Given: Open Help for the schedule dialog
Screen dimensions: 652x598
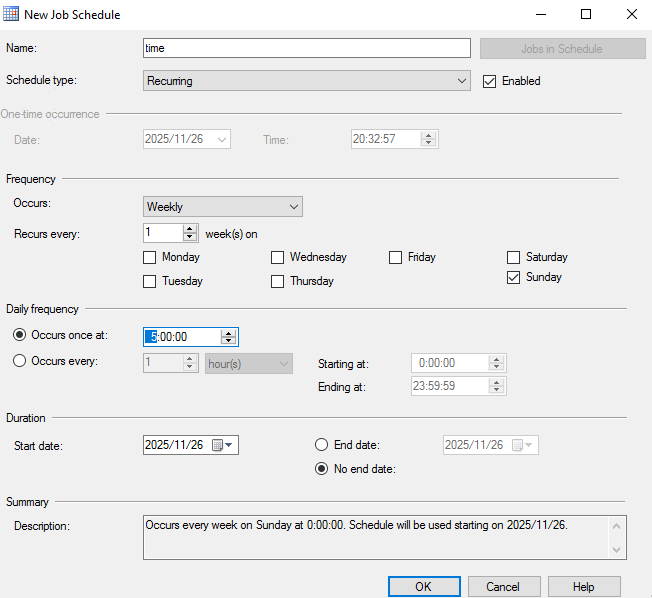Looking at the screenshot, I should pos(583,587).
